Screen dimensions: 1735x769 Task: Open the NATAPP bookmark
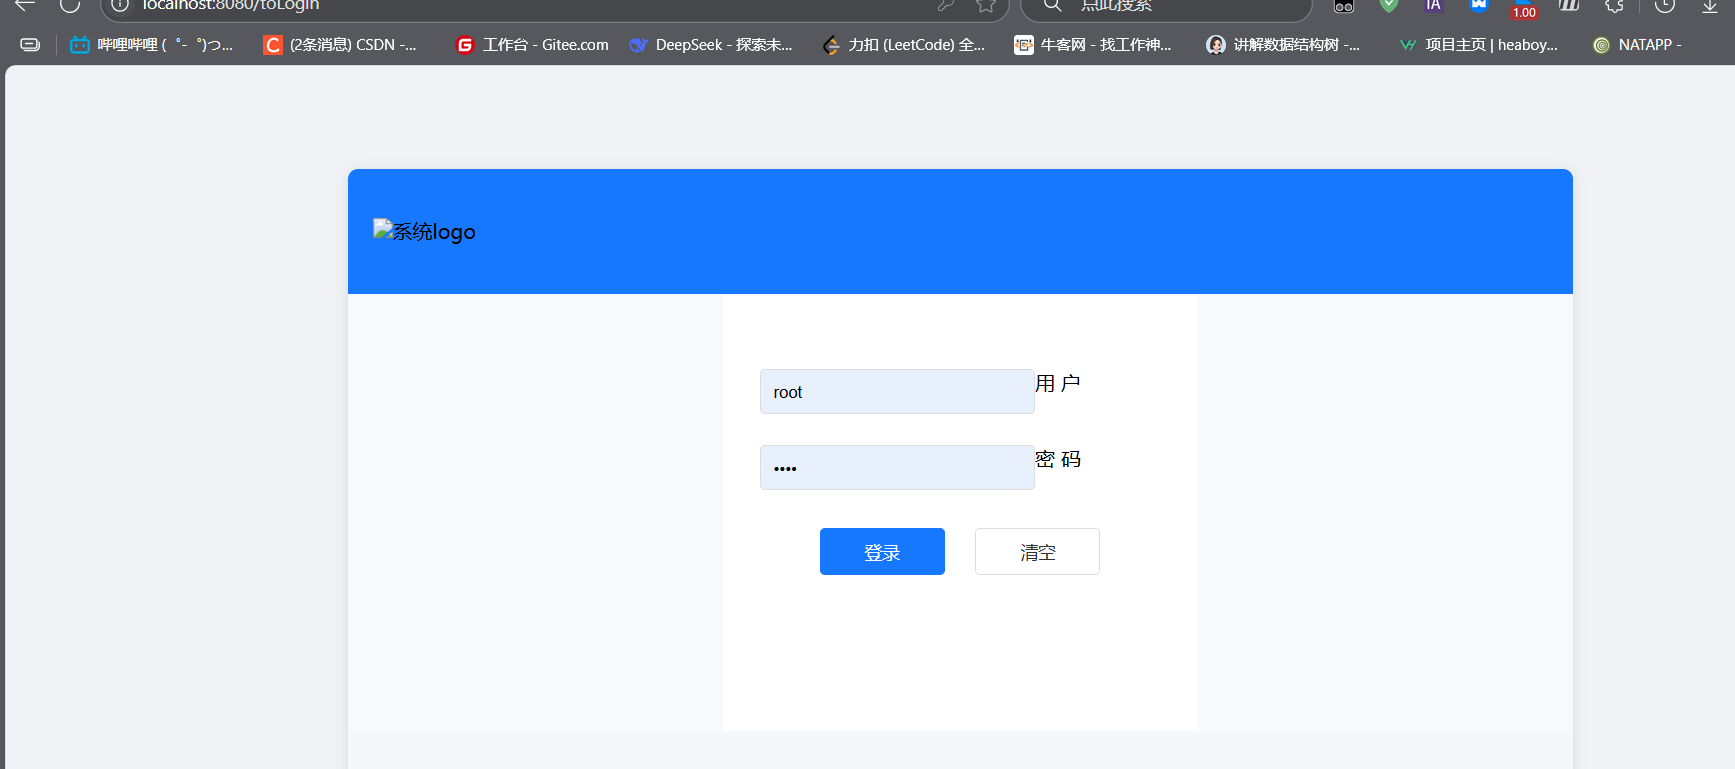[x=1637, y=45]
